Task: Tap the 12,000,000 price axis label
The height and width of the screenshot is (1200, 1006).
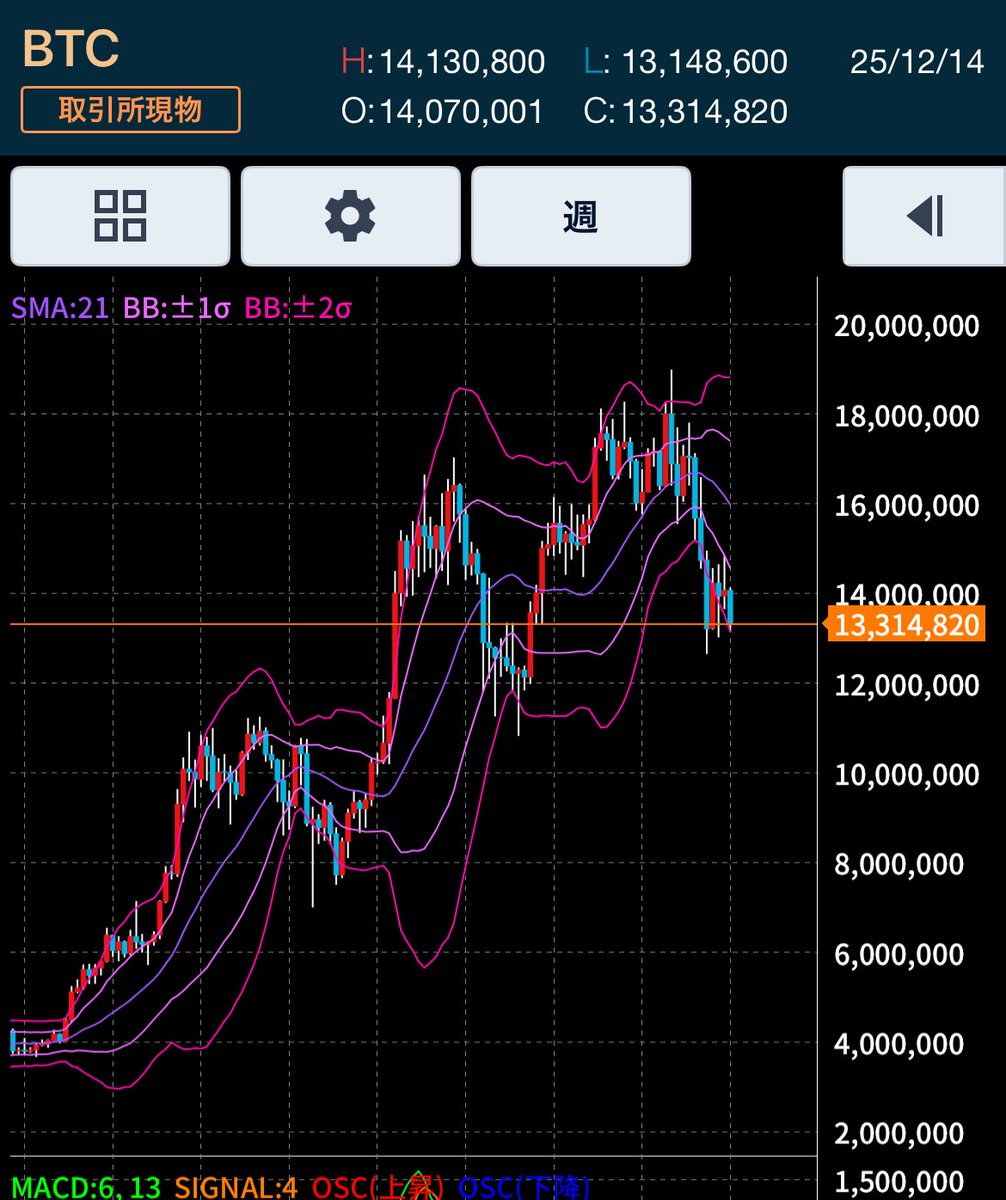Action: pos(907,684)
